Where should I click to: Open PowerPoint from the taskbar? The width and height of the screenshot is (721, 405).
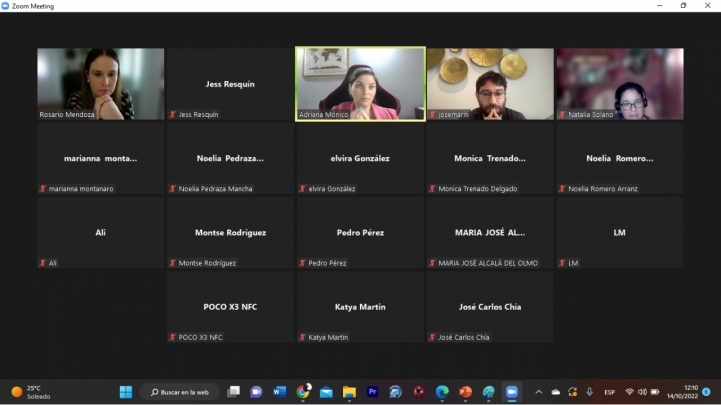465,392
